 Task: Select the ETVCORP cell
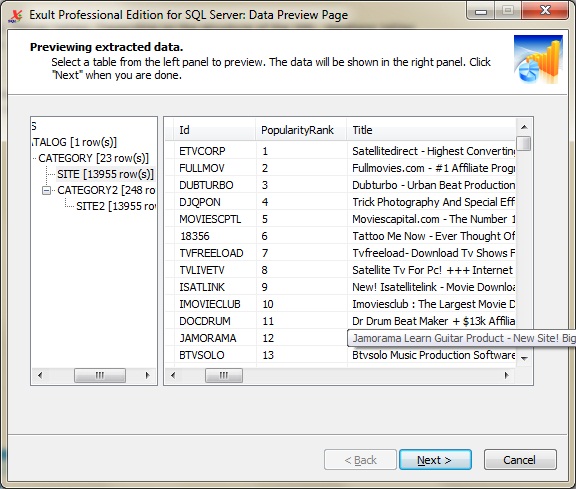coord(215,151)
